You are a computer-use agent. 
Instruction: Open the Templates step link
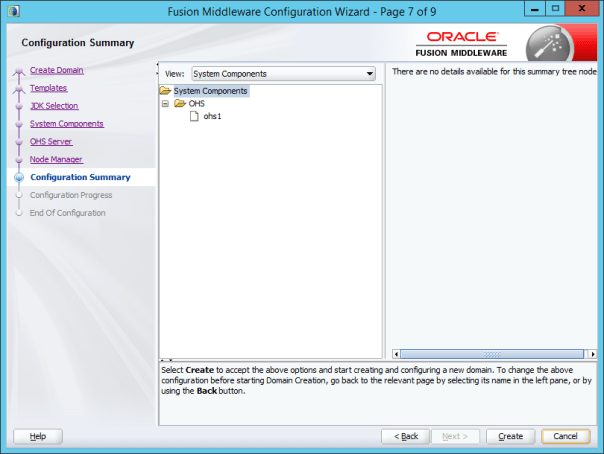click(x=49, y=88)
